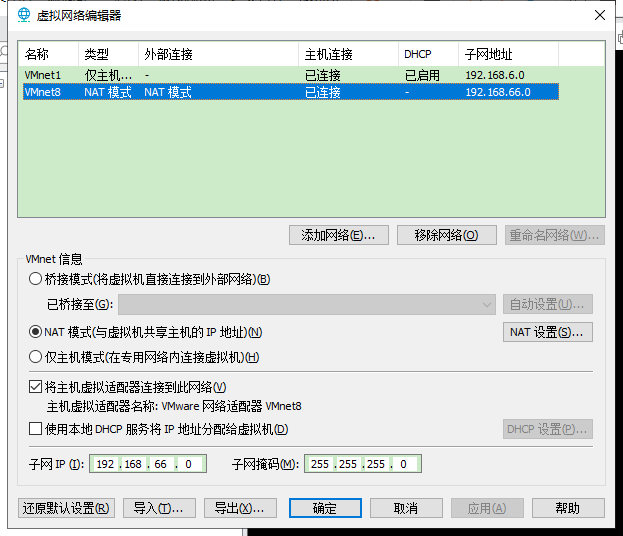Image resolution: width=623 pixels, height=536 pixels.
Task: Click last octet 0 of 子网掩码
Action: point(403,464)
